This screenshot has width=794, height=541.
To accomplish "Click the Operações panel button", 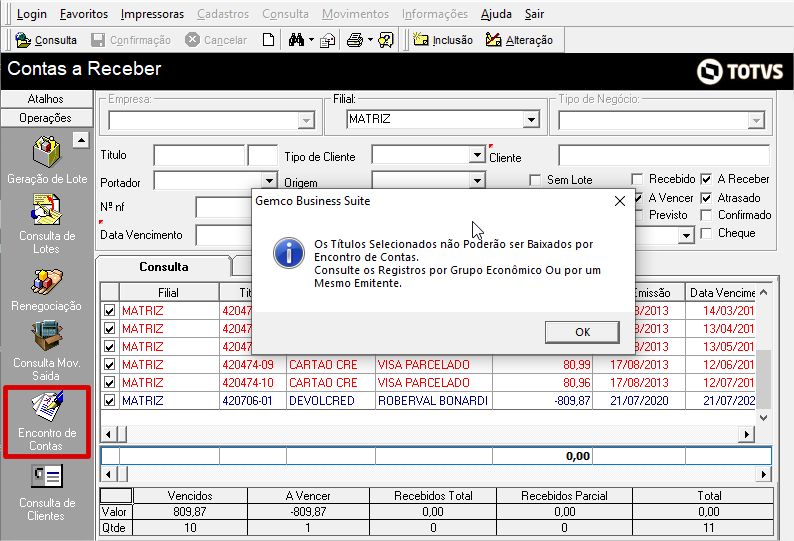I will 46,118.
